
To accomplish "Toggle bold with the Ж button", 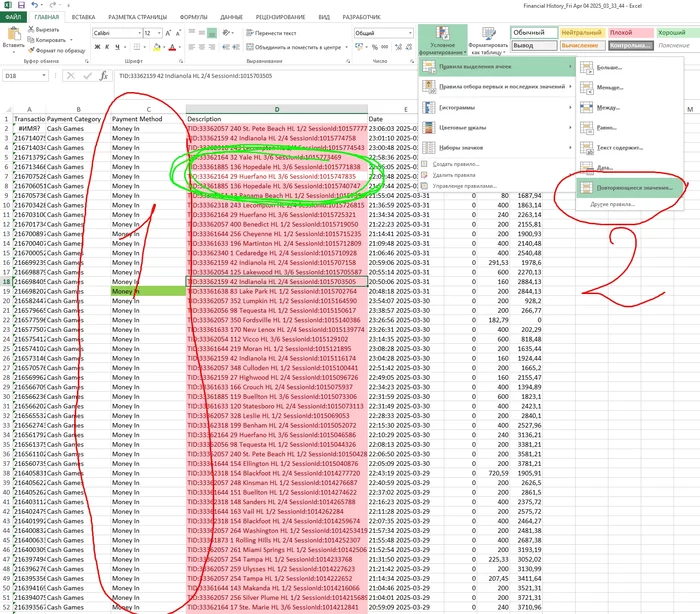I will coord(97,47).
